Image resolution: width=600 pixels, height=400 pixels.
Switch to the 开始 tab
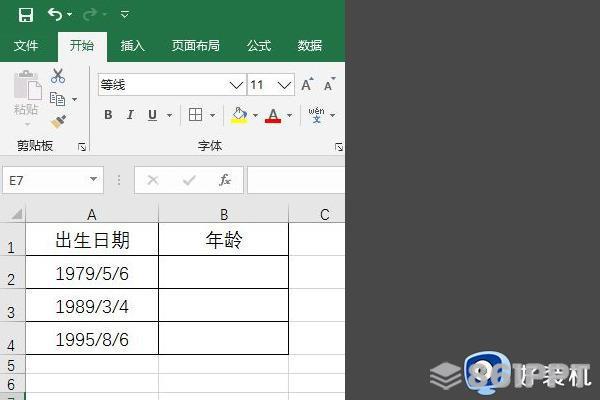tap(82, 46)
